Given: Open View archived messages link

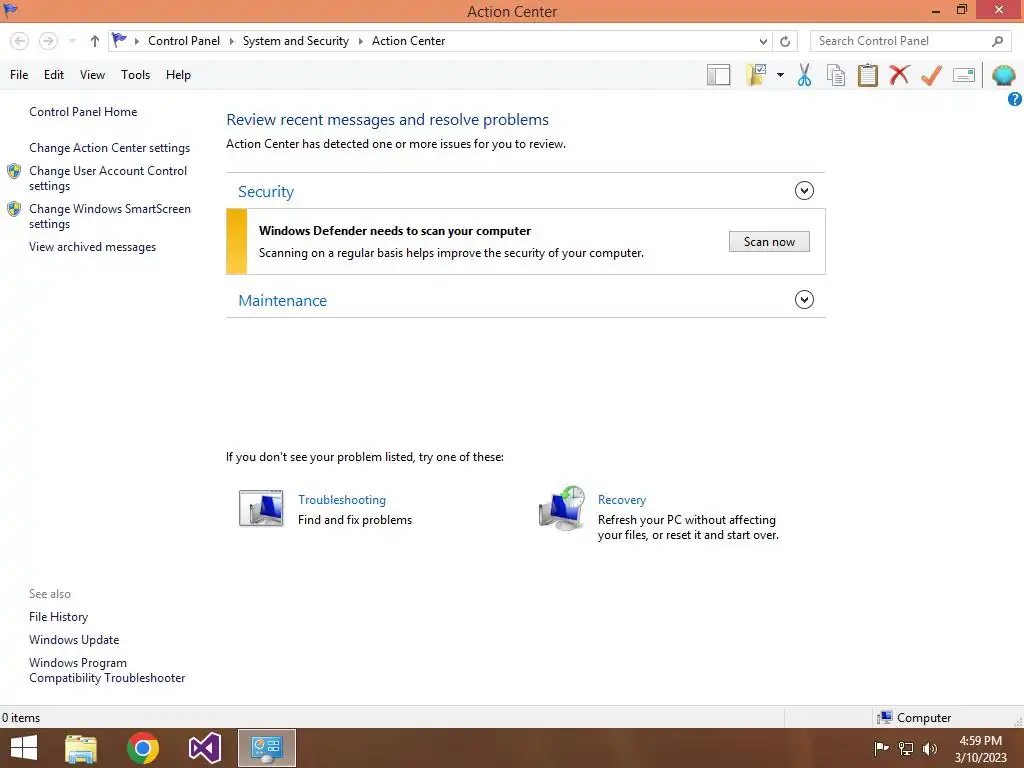Looking at the screenshot, I should point(92,247).
